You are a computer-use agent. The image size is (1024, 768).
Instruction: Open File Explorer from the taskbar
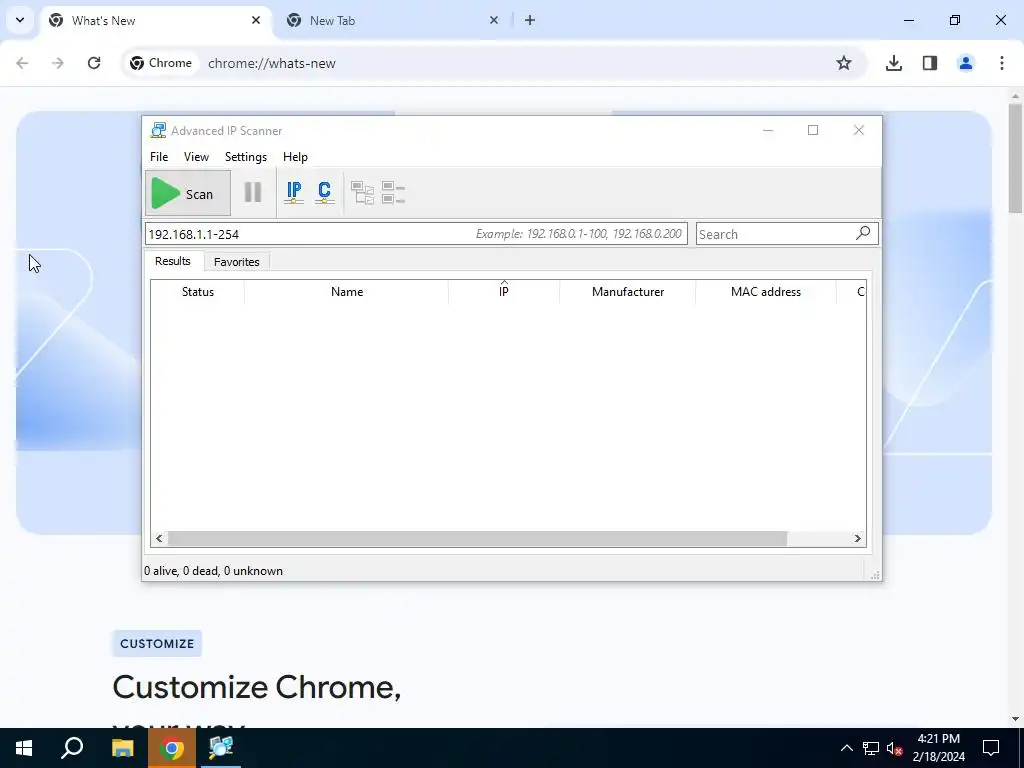pyautogui.click(x=122, y=748)
